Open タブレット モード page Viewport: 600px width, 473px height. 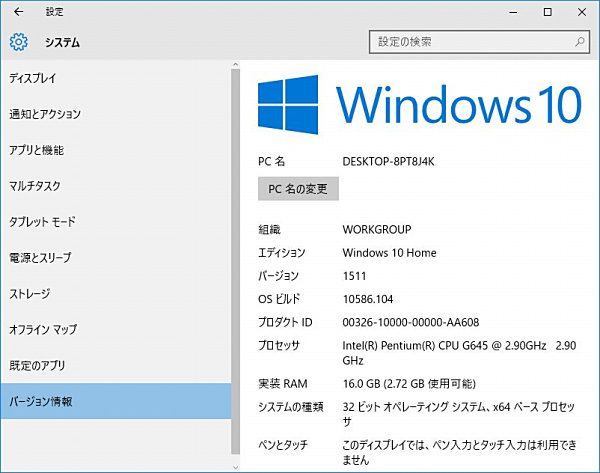(116, 222)
